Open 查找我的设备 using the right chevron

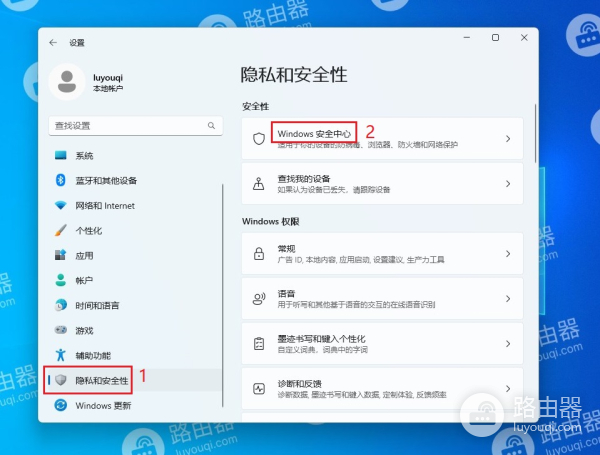(508, 184)
